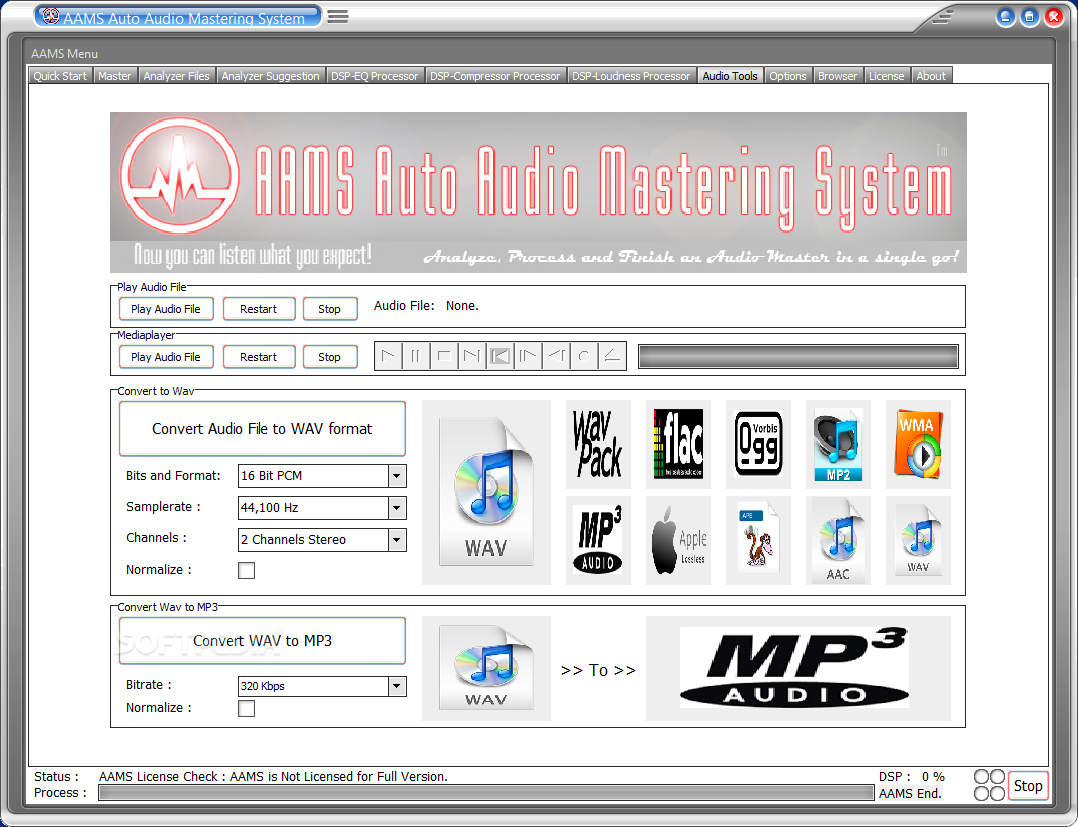Switch to the Quick Start tab

pyautogui.click(x=60, y=76)
